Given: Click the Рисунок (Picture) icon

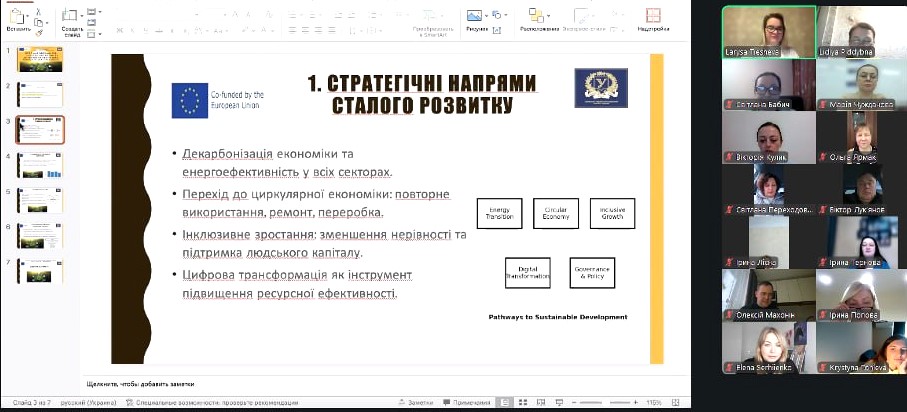Looking at the screenshot, I should click(x=474, y=16).
